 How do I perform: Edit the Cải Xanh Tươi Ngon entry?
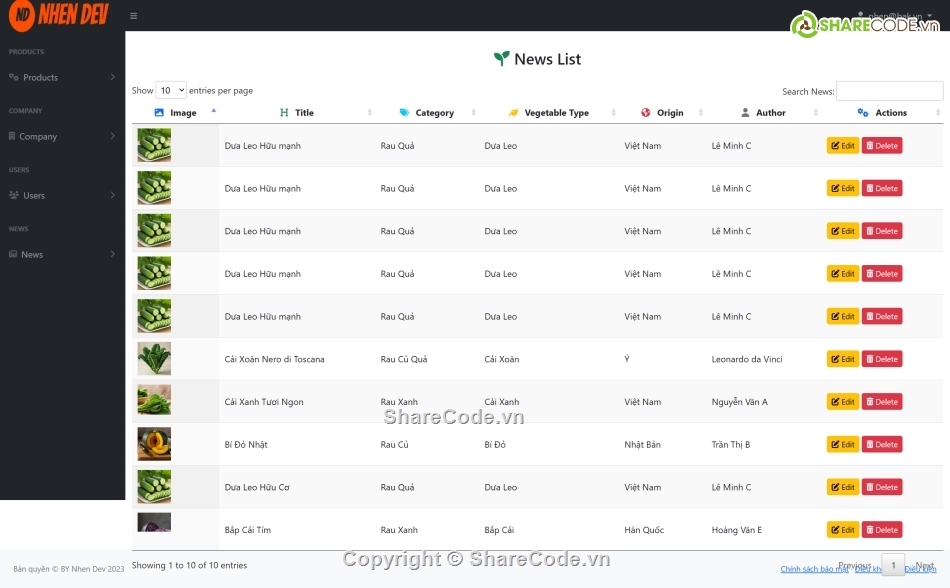tap(843, 401)
